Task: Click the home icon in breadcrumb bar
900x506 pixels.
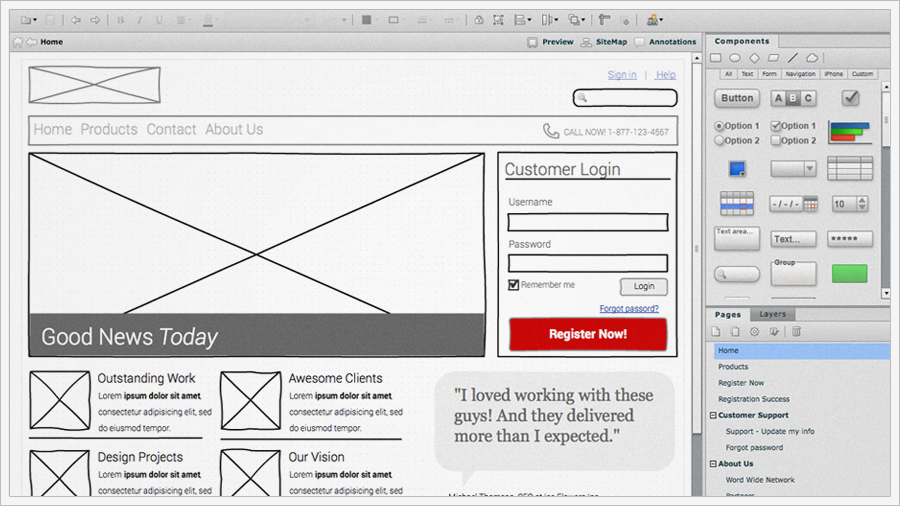Action: coord(18,42)
